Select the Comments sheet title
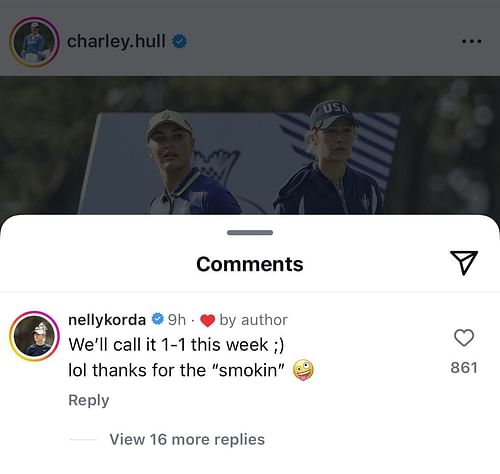The width and height of the screenshot is (500, 474). pyautogui.click(x=250, y=264)
